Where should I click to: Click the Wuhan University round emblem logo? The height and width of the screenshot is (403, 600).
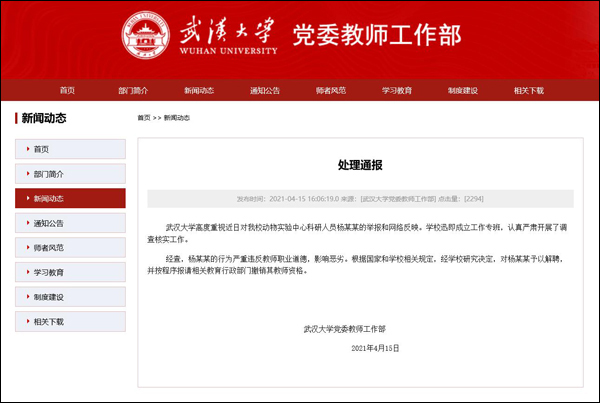[145, 35]
